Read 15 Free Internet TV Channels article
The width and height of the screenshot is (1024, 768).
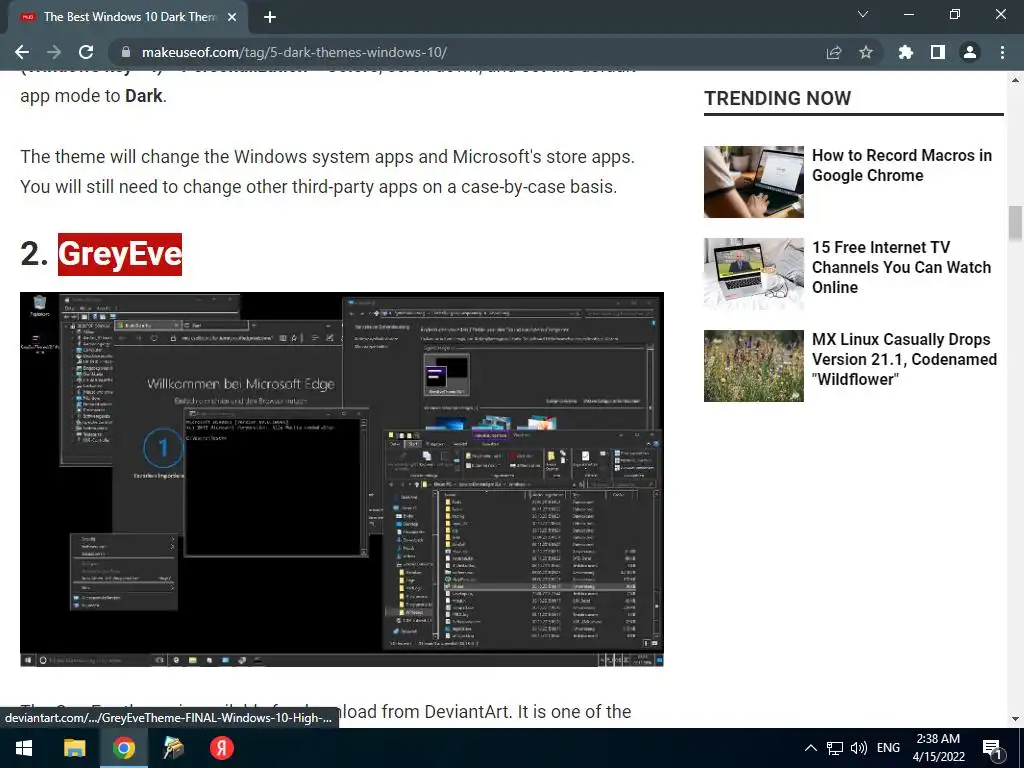901,267
